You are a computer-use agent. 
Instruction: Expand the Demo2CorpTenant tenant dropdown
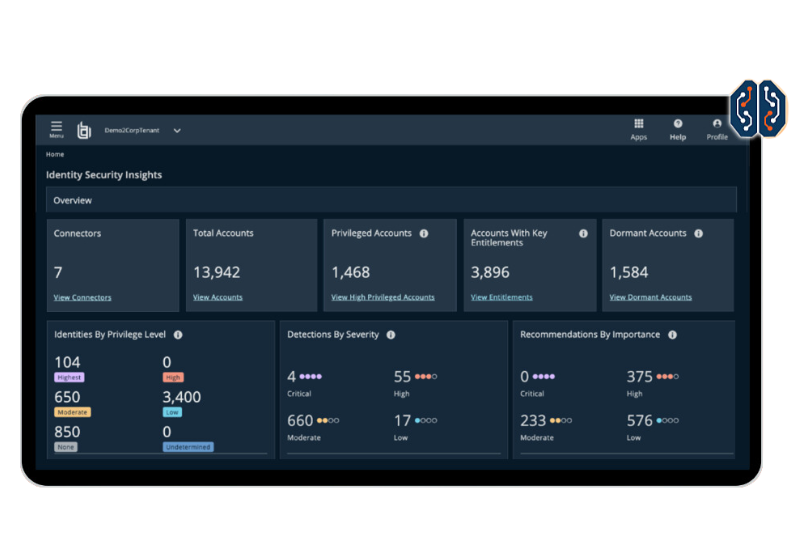(x=177, y=130)
